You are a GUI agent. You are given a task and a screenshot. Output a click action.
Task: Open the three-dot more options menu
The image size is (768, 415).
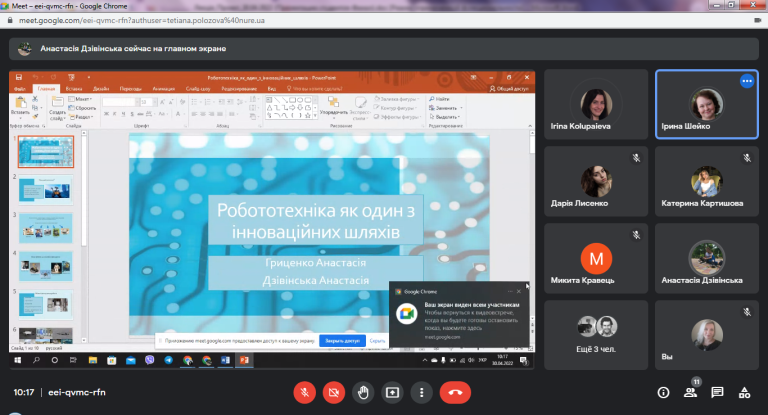(421, 392)
